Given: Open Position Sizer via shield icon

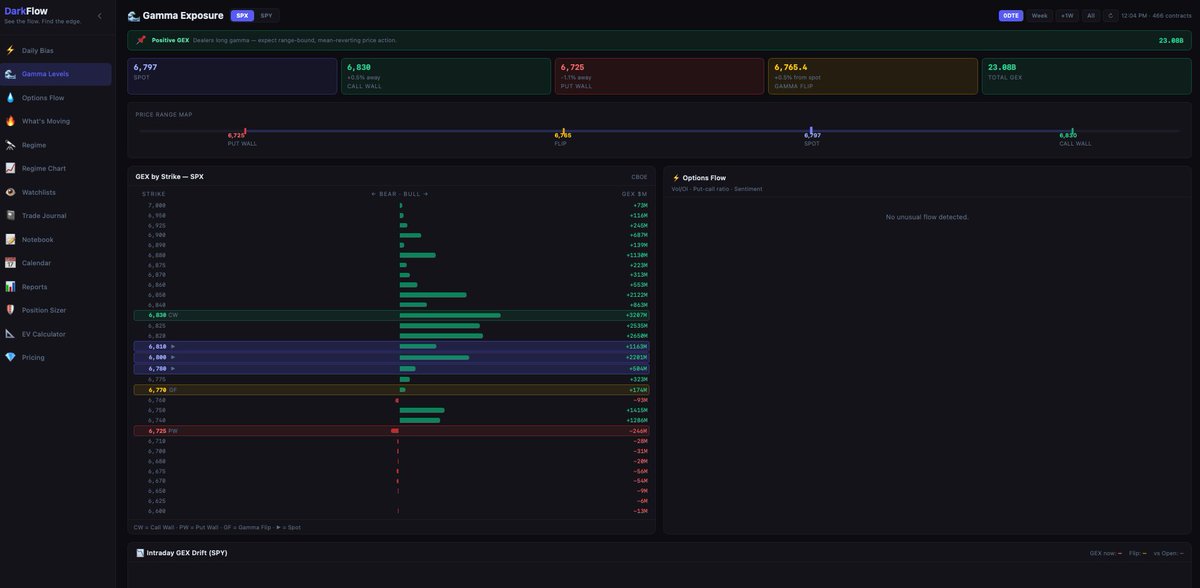Looking at the screenshot, I should [x=10, y=310].
